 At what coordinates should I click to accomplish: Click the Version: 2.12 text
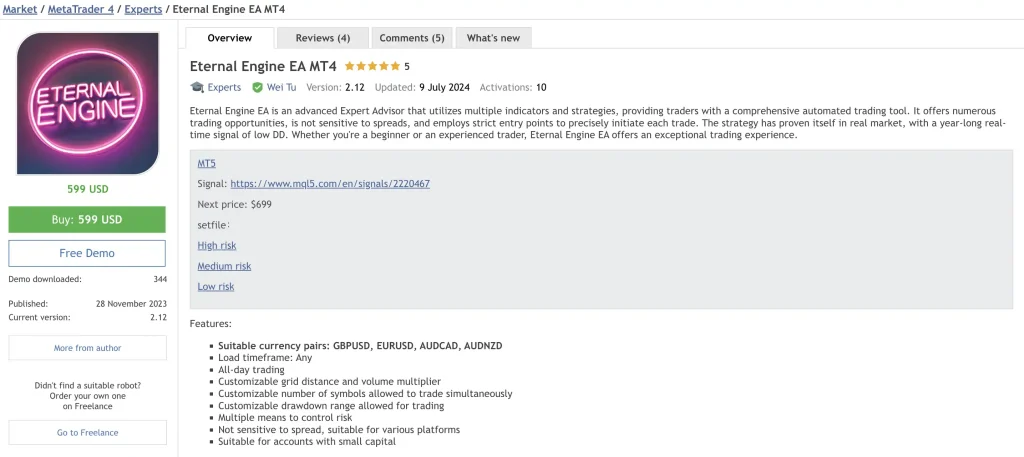(335, 87)
